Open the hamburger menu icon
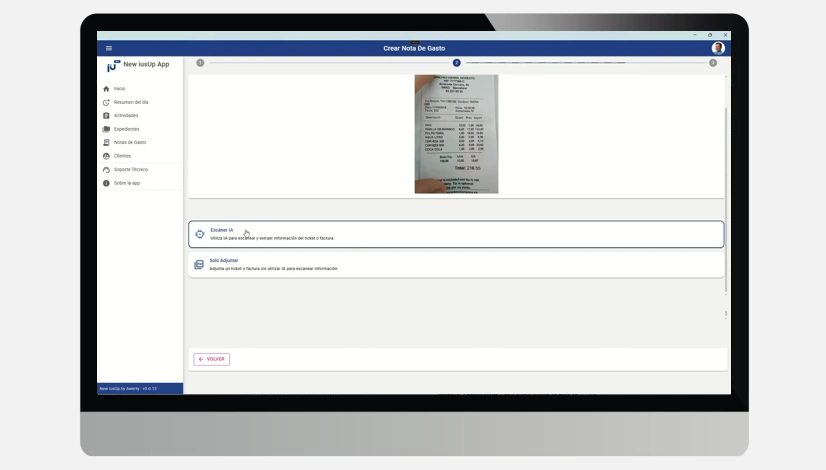The height and width of the screenshot is (470, 826). pyautogui.click(x=109, y=48)
